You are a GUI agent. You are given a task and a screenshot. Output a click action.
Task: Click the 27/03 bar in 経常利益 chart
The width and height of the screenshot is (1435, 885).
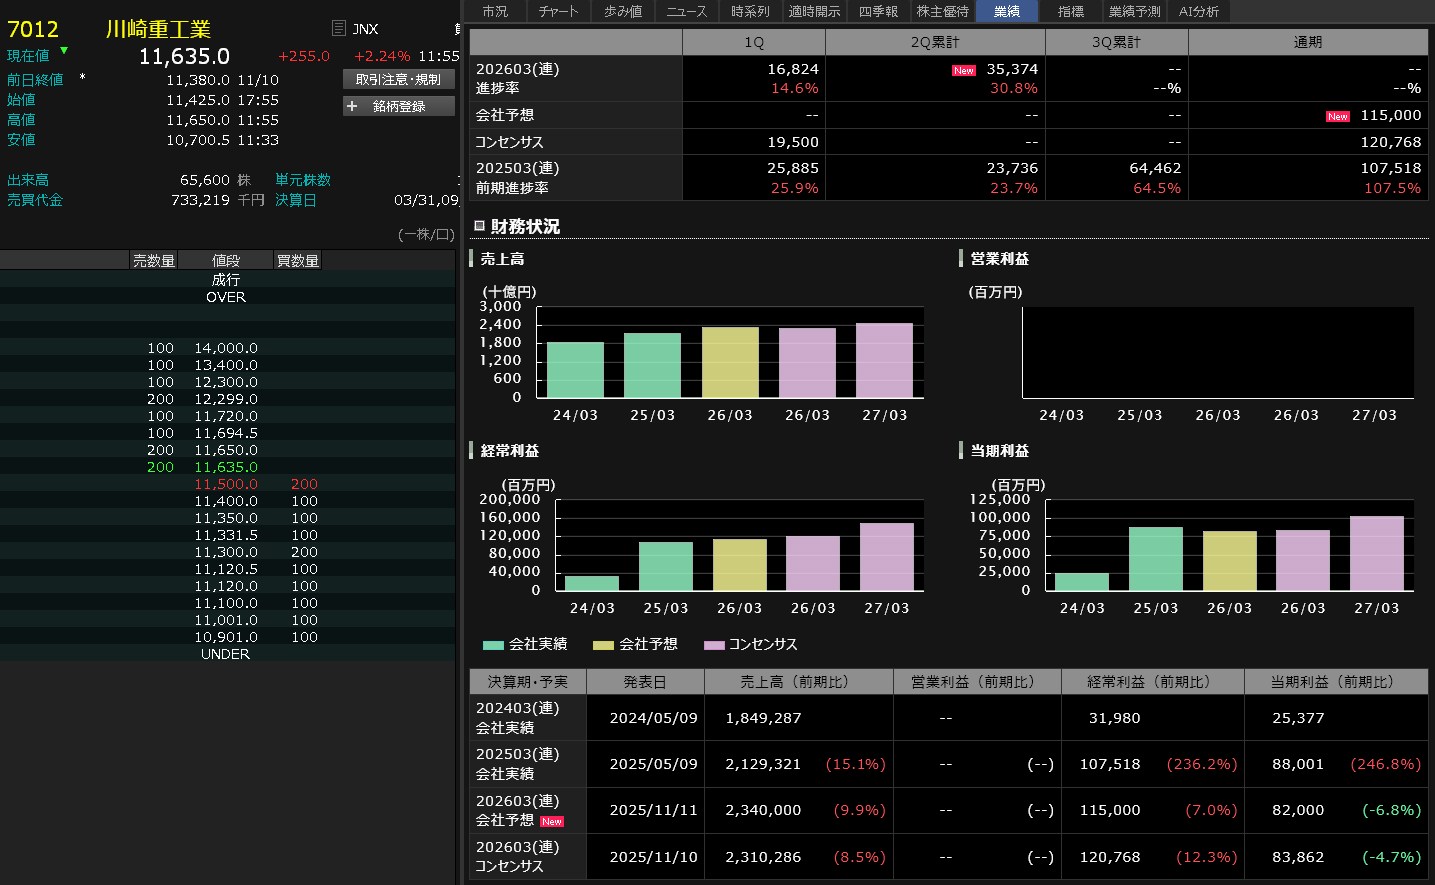pyautogui.click(x=886, y=557)
